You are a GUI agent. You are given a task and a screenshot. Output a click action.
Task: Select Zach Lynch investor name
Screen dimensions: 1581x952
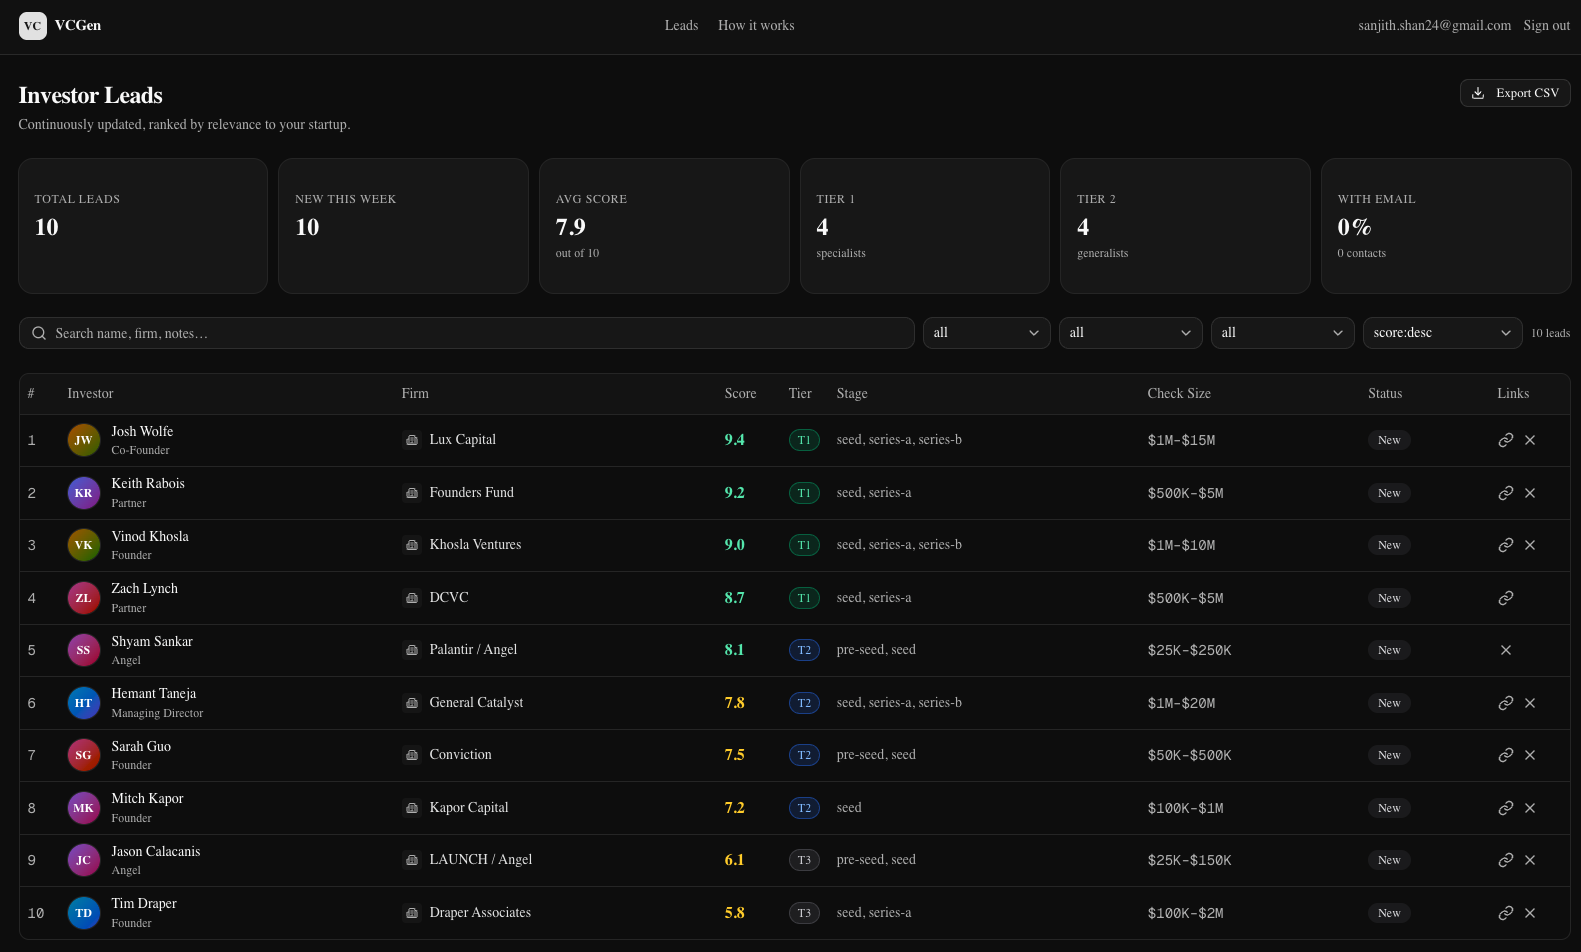144,589
